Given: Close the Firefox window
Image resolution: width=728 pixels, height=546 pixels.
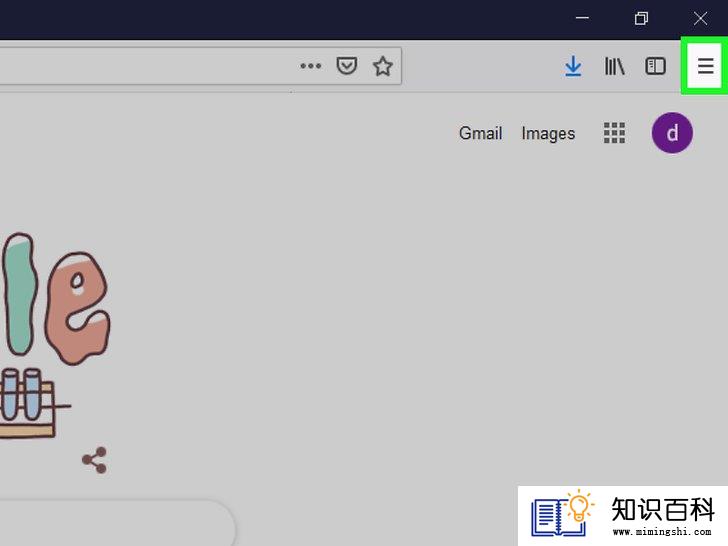Looking at the screenshot, I should 700,19.
